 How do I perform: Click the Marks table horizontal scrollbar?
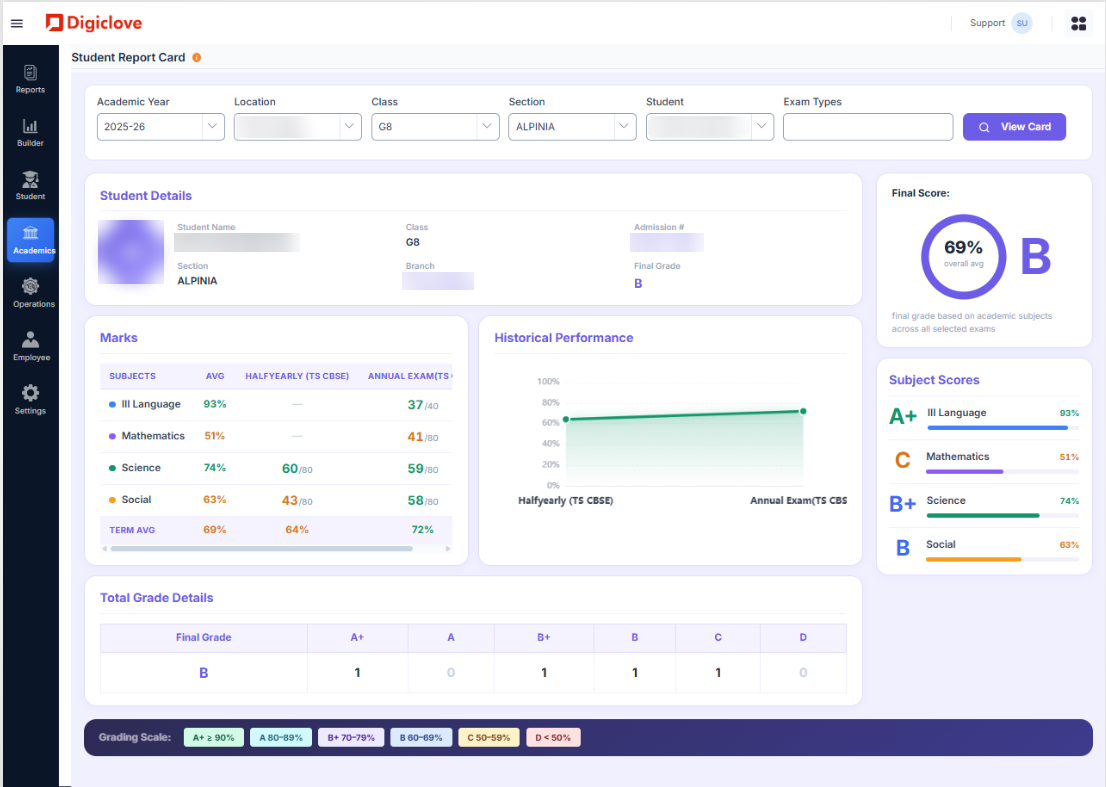tap(262, 549)
